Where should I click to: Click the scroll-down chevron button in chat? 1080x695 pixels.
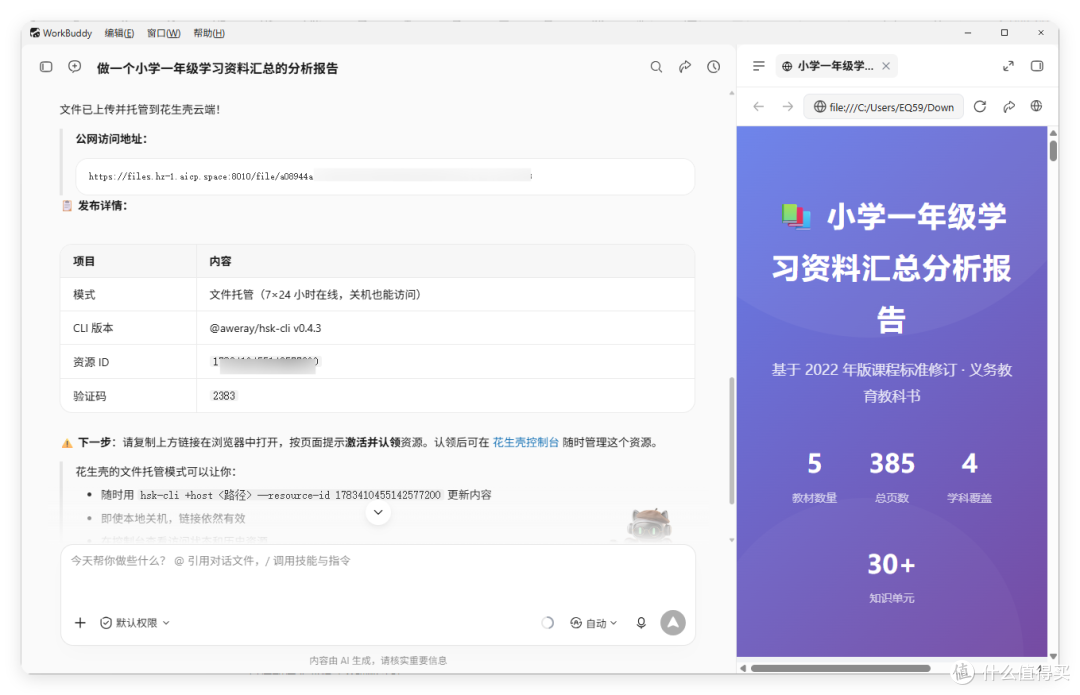pyautogui.click(x=378, y=512)
